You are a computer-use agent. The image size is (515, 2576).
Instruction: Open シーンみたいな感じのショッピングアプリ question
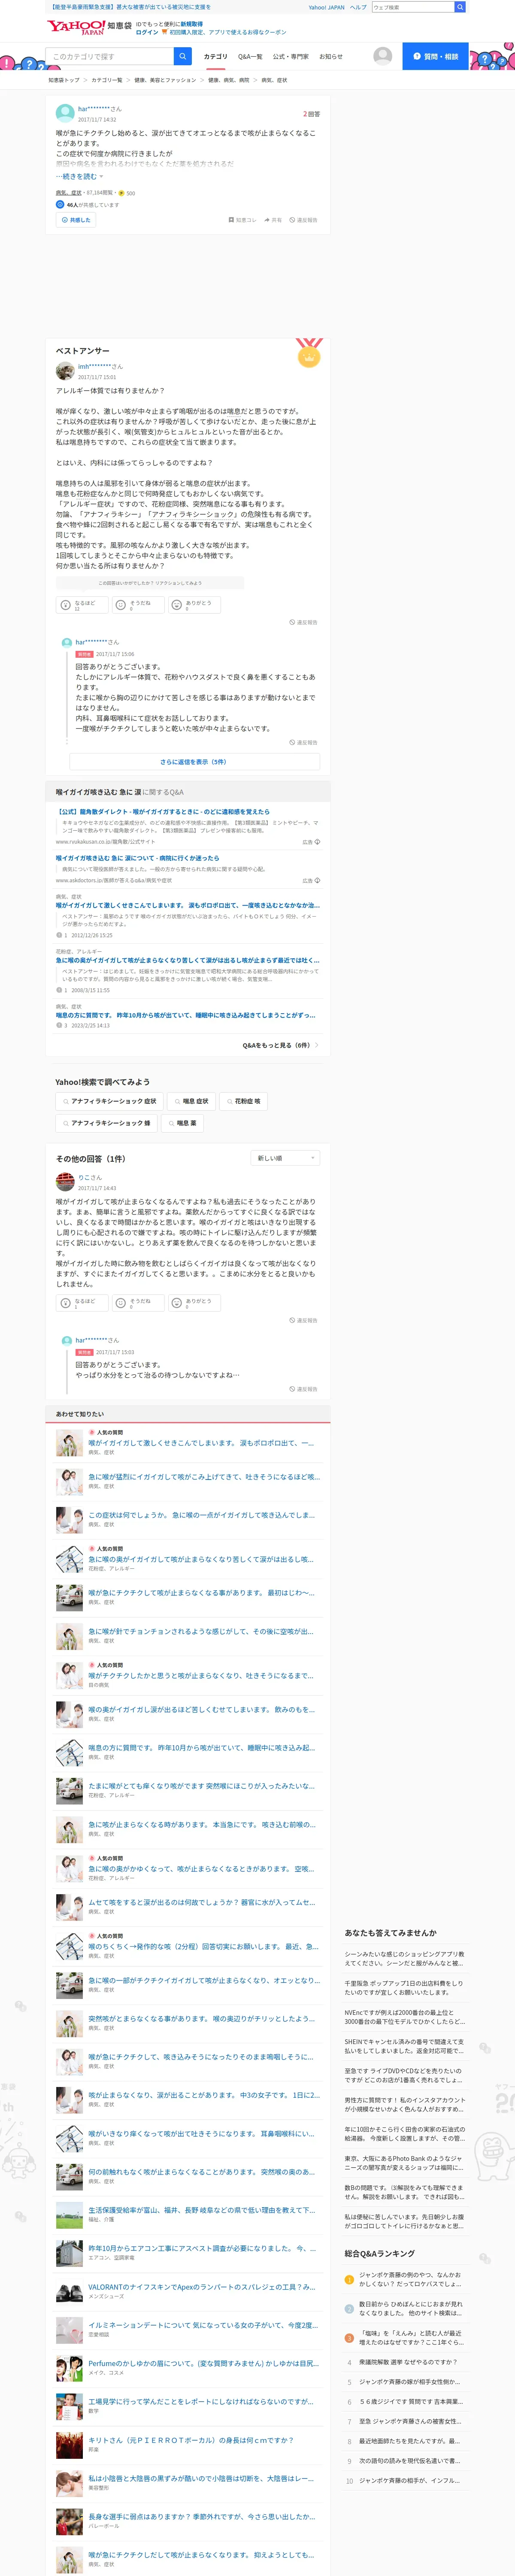(x=404, y=1958)
